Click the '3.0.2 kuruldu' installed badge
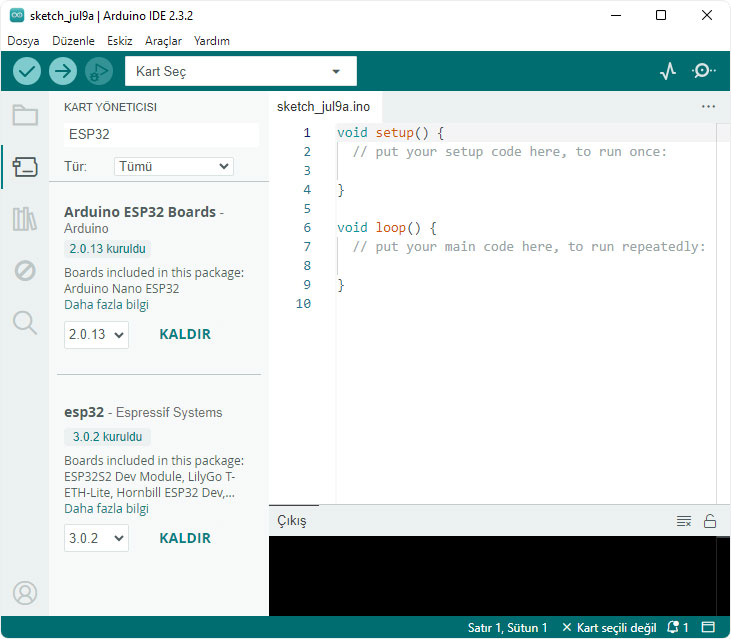Viewport: 731px width, 639px height. pyautogui.click(x=107, y=437)
